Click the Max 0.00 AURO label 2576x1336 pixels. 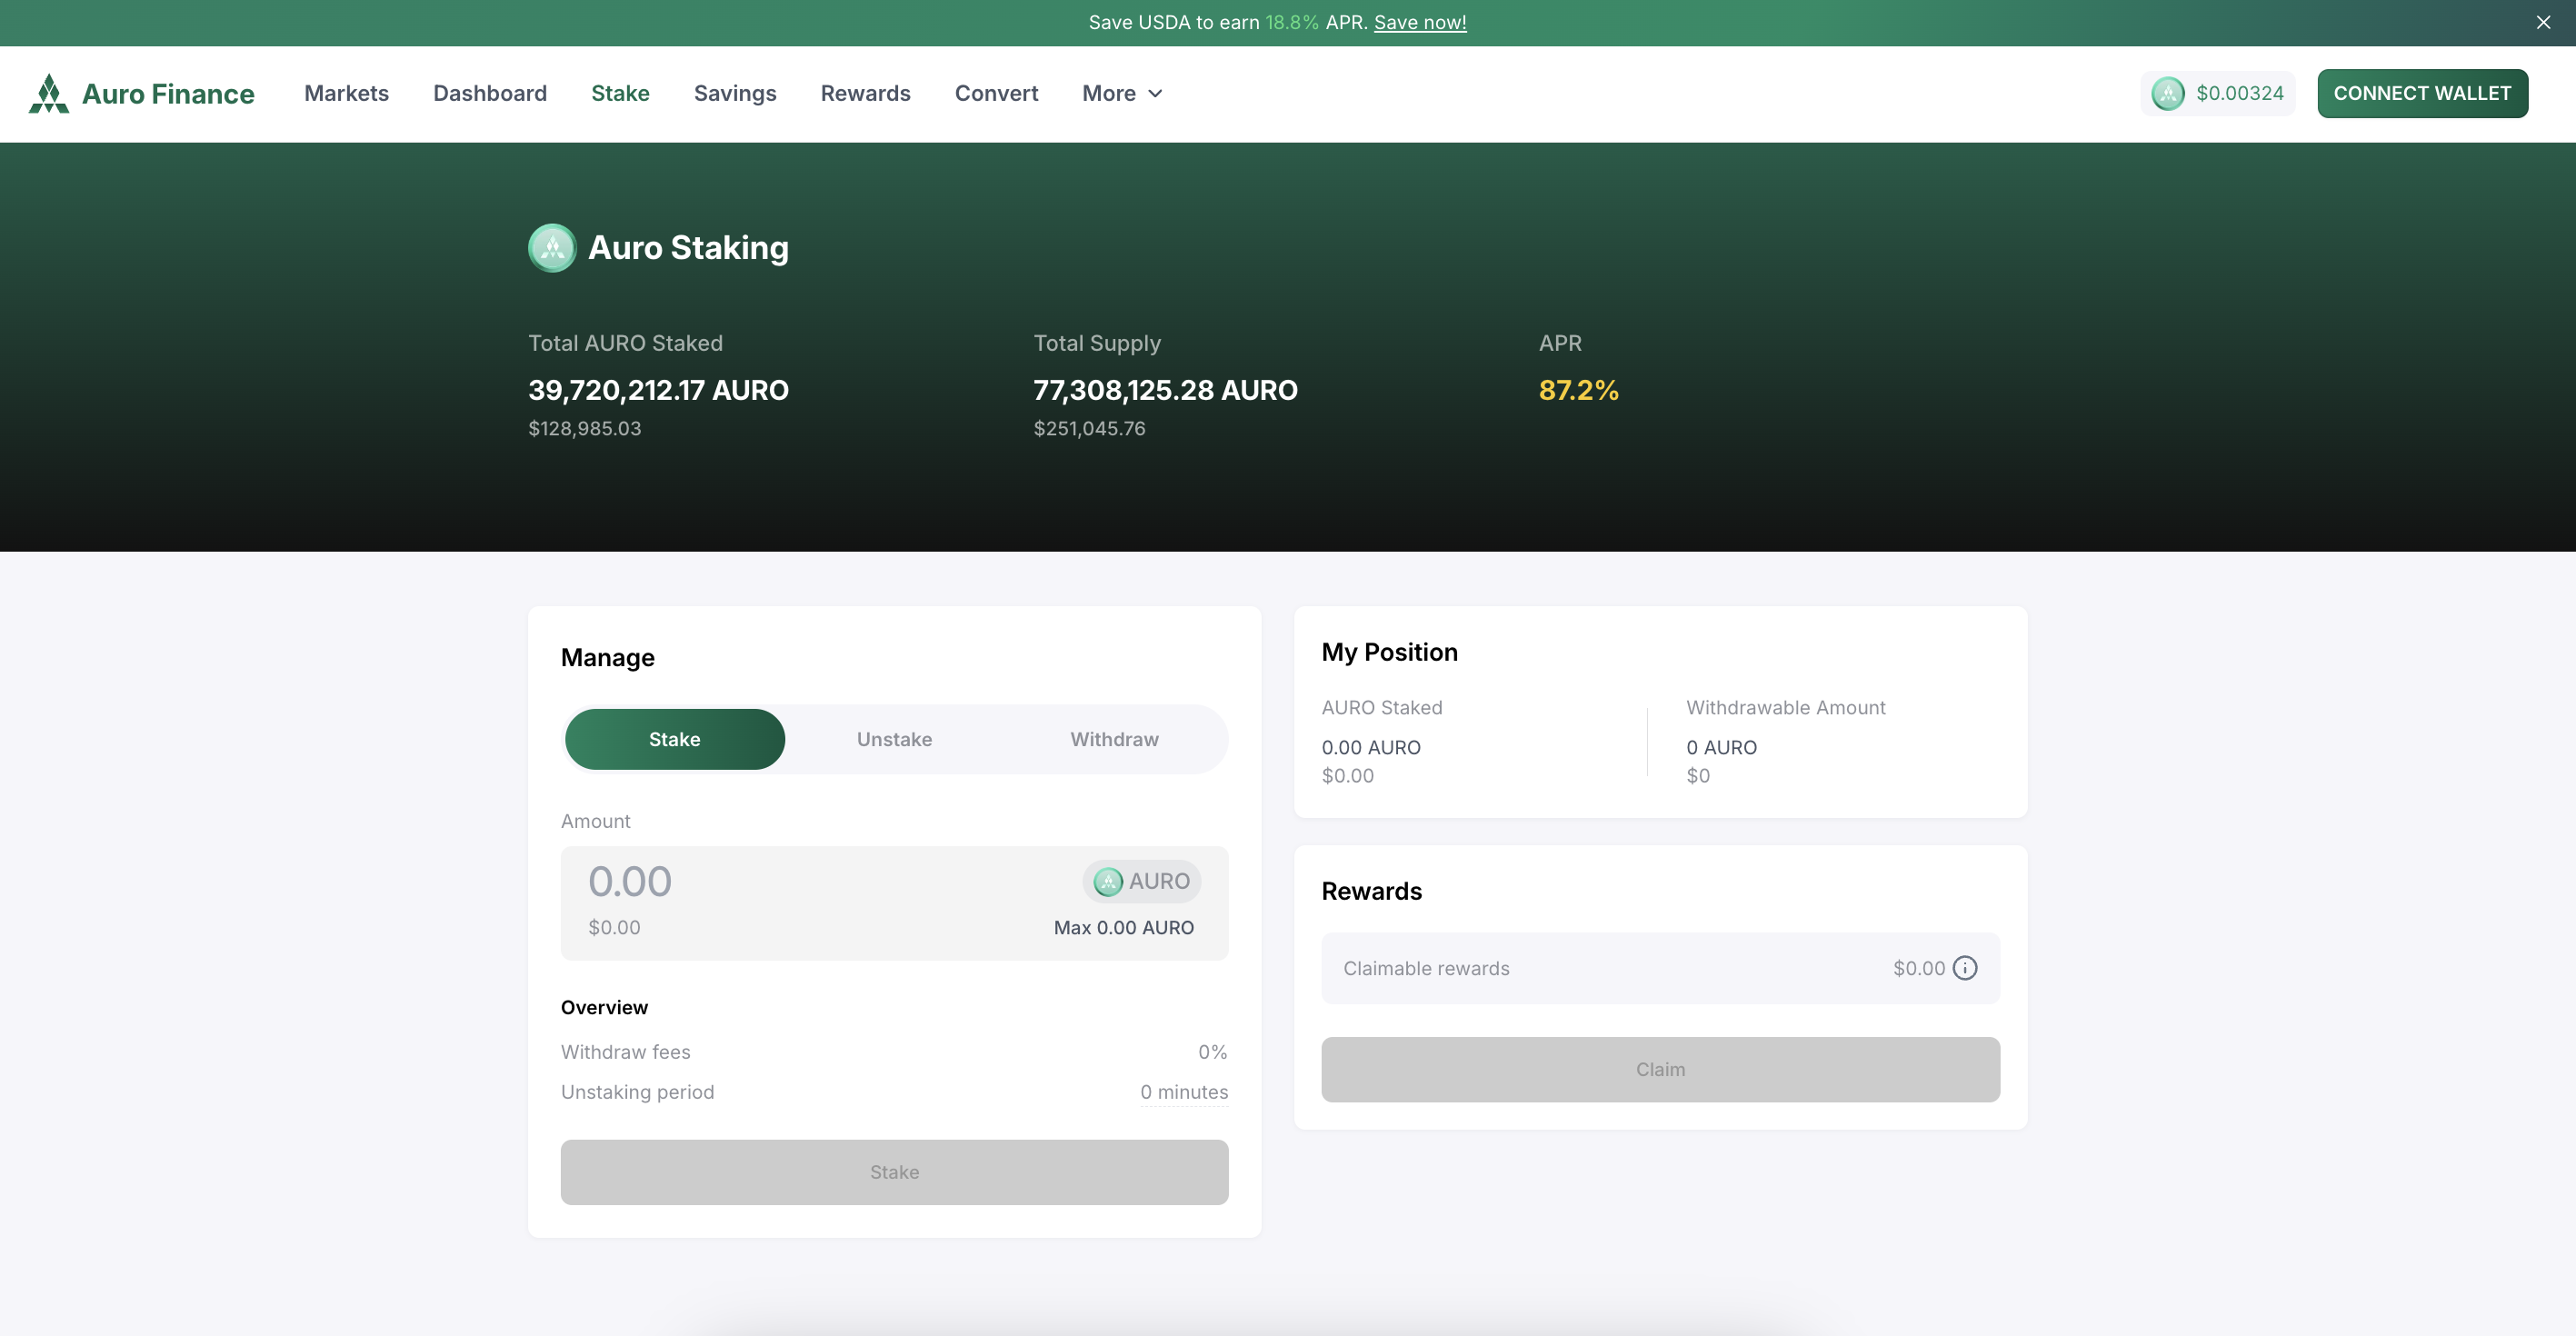point(1123,927)
